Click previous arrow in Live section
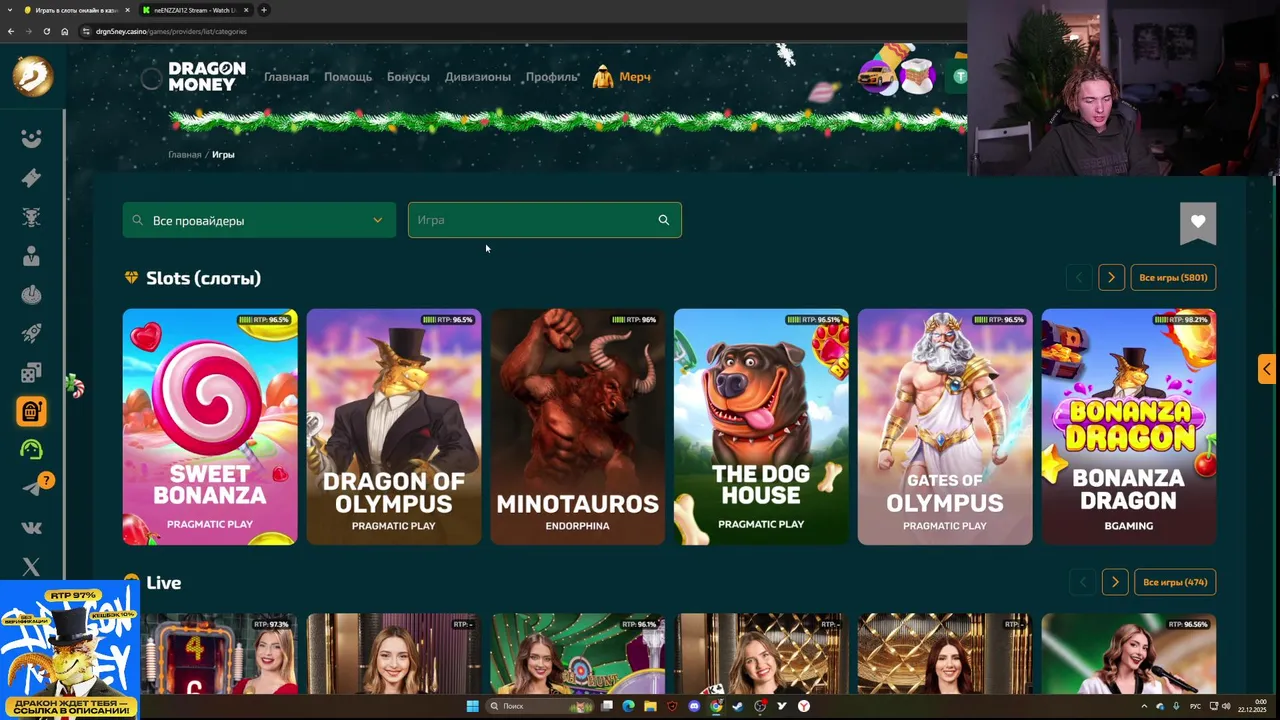The width and height of the screenshot is (1280, 720). point(1082,582)
